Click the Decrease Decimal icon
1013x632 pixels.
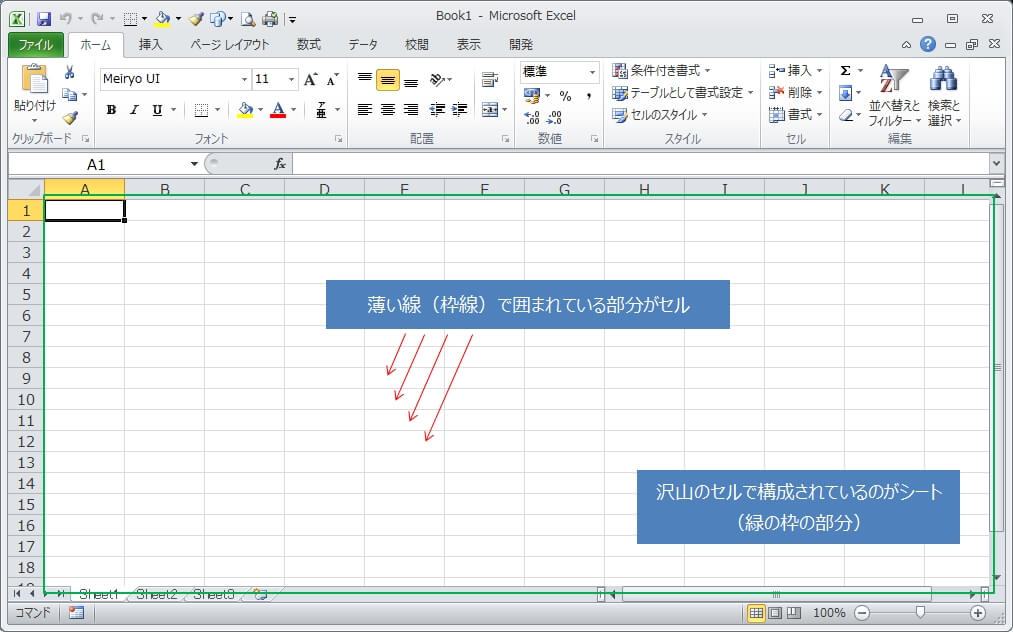click(554, 118)
